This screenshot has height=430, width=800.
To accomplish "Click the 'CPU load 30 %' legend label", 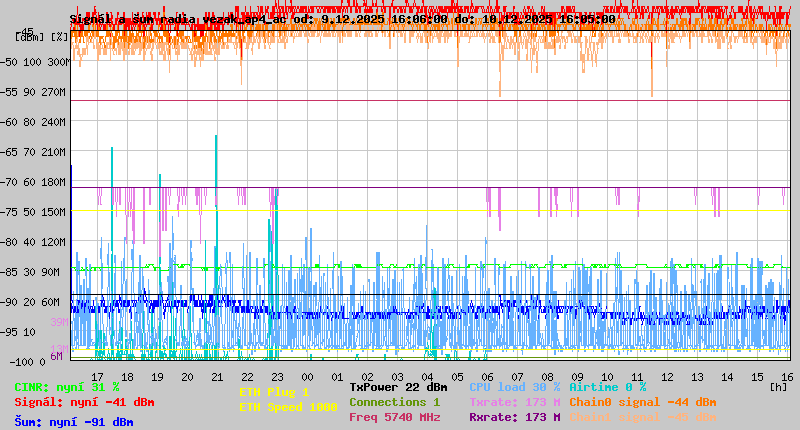I will [514, 387].
